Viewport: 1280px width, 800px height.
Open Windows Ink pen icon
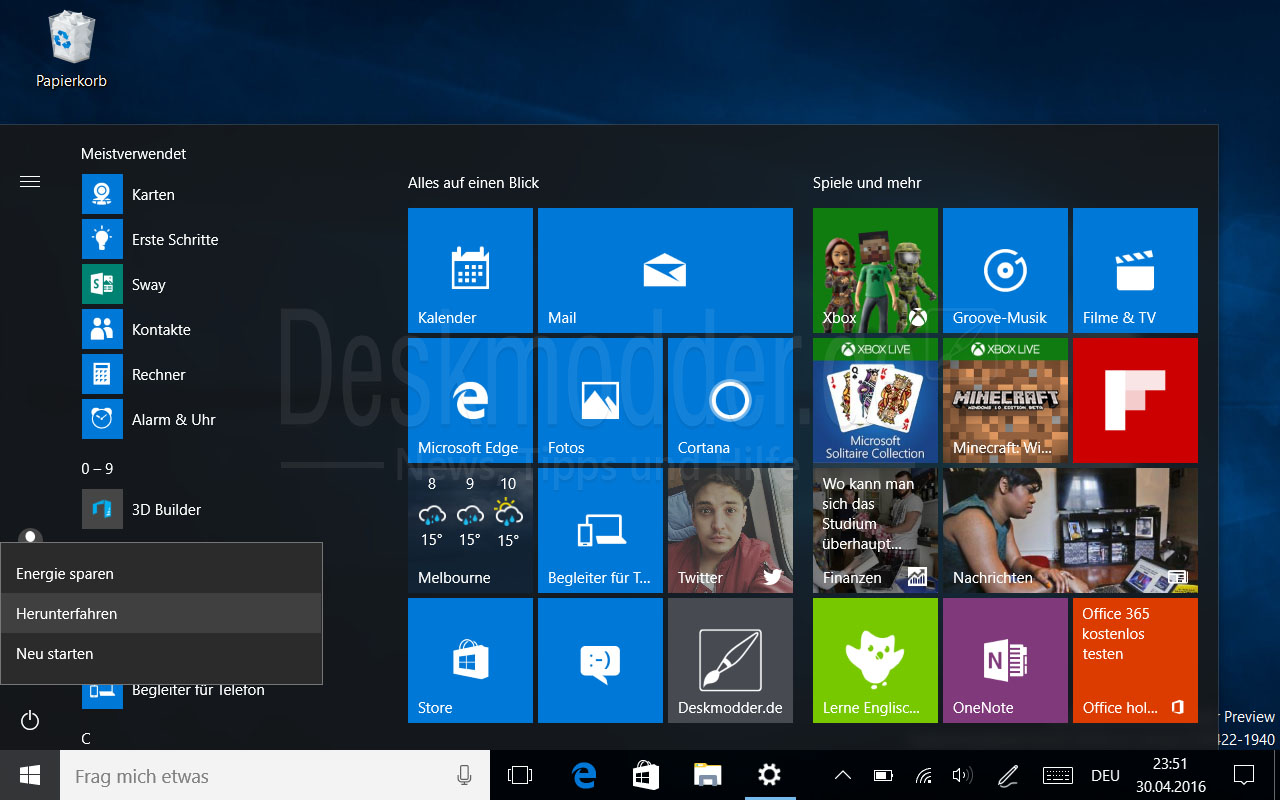1008,775
